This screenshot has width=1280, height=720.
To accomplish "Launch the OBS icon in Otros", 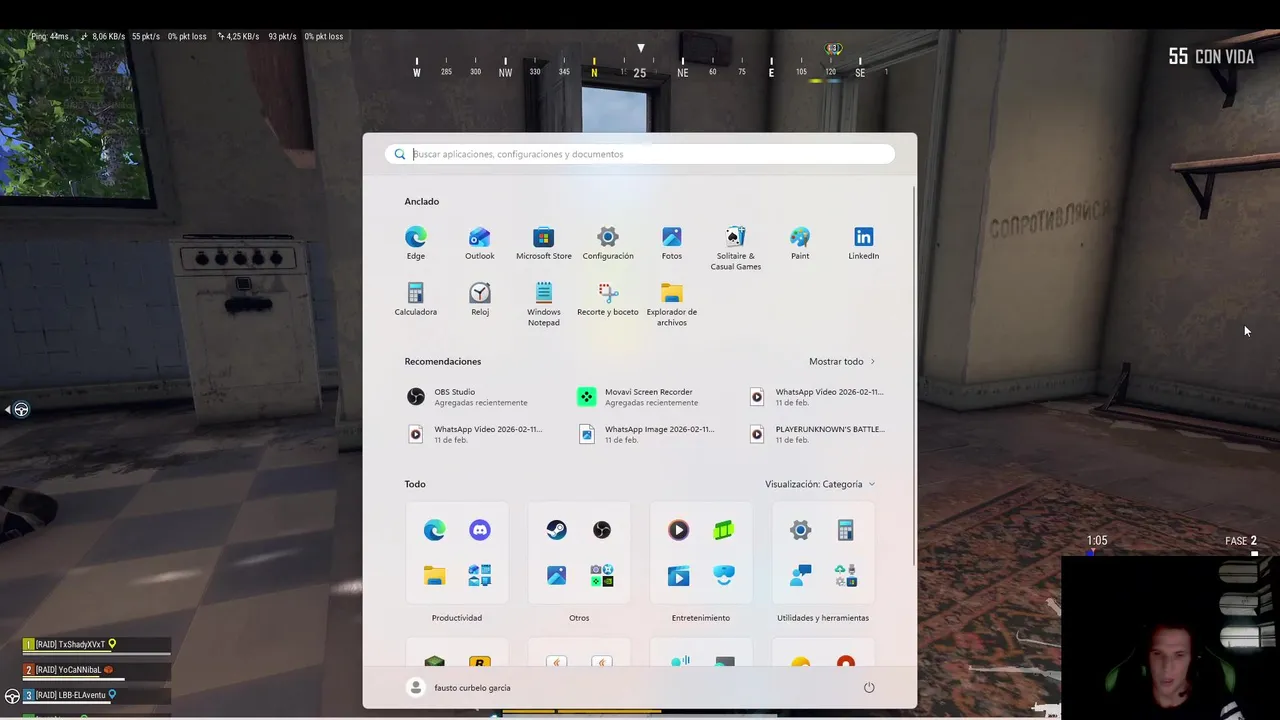I will (602, 530).
